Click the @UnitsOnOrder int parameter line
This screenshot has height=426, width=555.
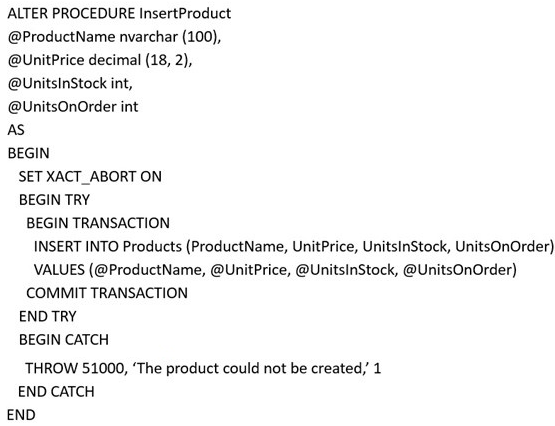pyautogui.click(x=73, y=107)
